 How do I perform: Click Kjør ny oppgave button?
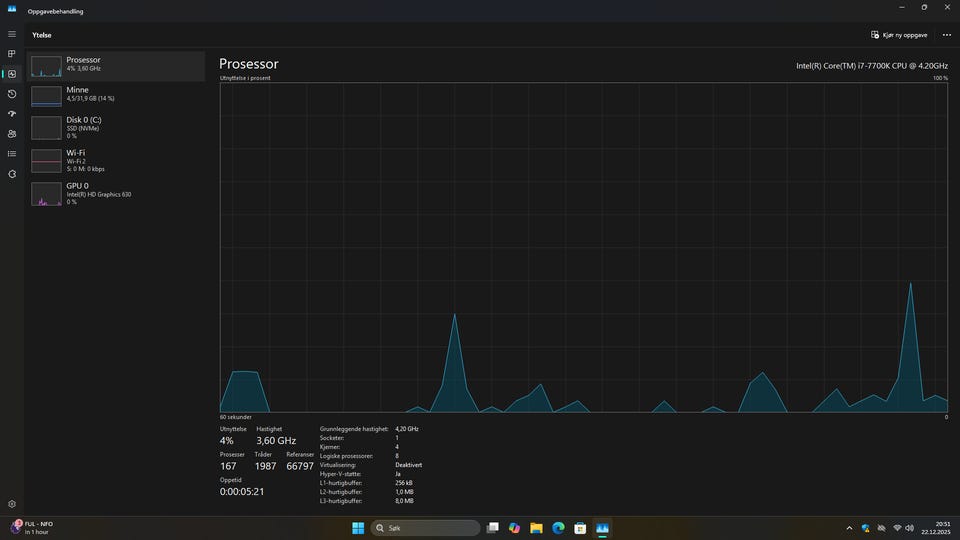pos(900,35)
